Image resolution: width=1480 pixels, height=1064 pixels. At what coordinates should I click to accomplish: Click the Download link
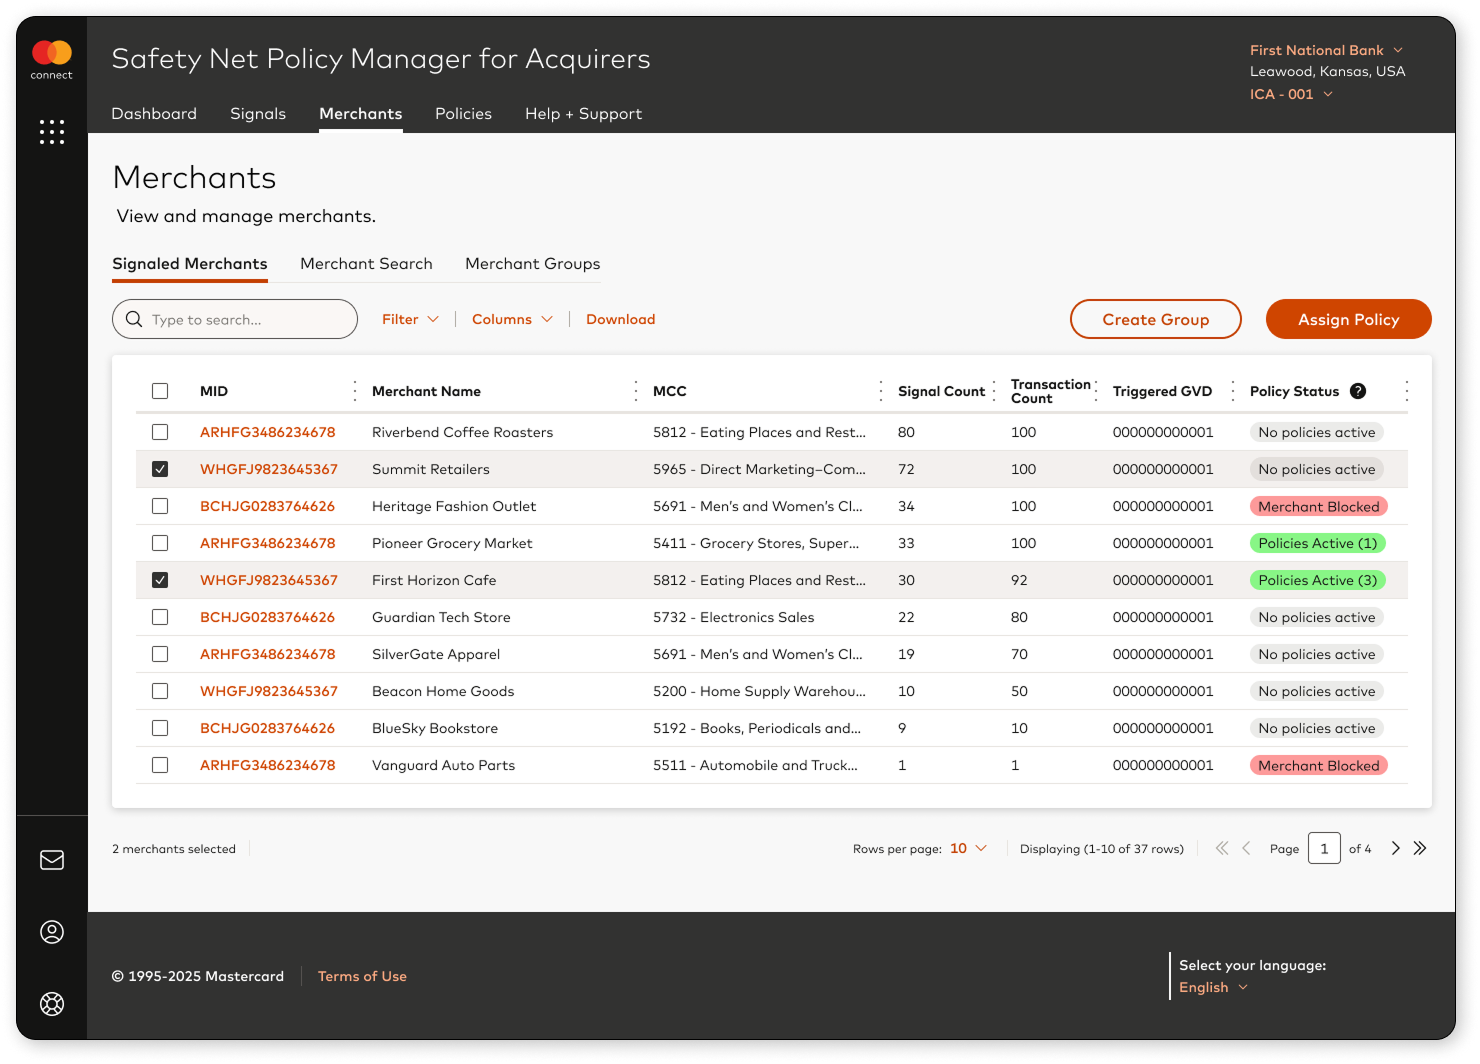tap(621, 319)
